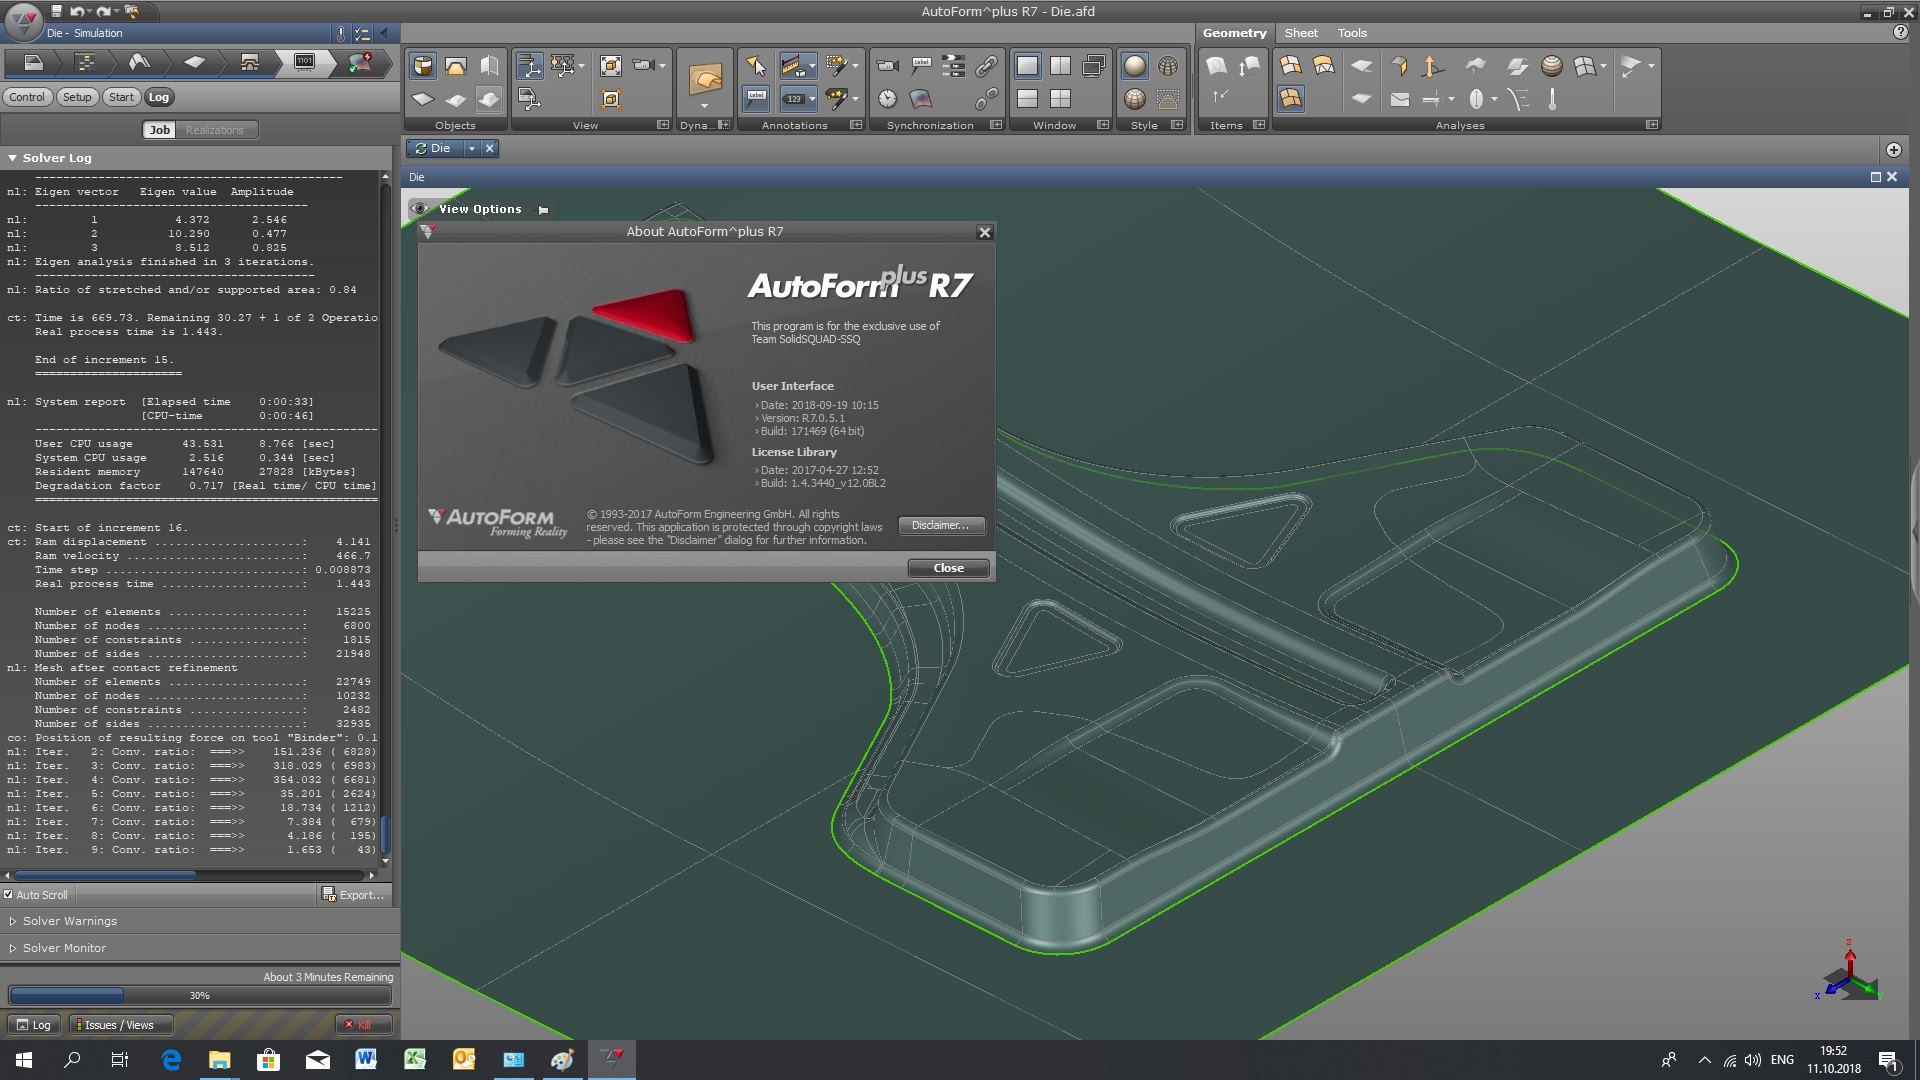Click the link chain synchronization icon

click(986, 66)
